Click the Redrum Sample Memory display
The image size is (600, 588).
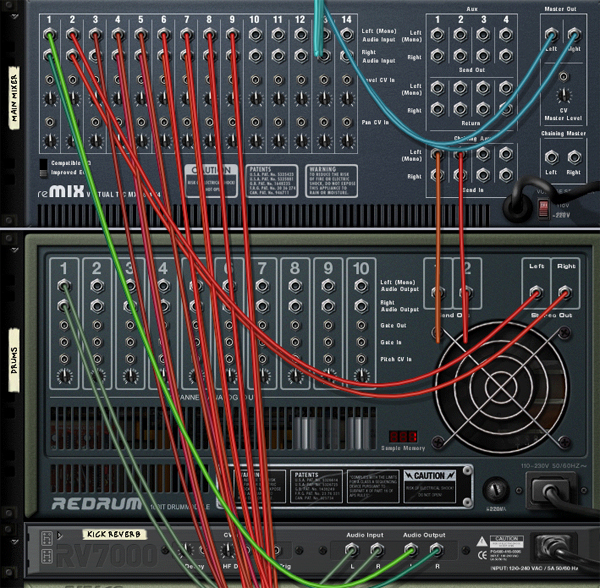403,437
